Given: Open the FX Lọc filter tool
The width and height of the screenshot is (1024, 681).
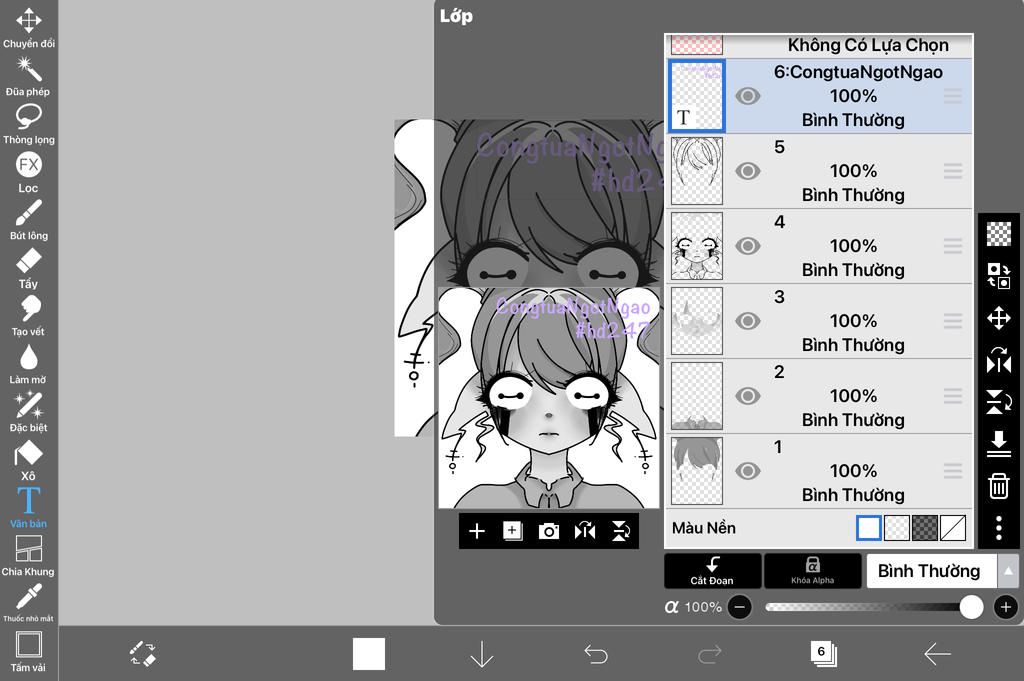Looking at the screenshot, I should pyautogui.click(x=29, y=172).
